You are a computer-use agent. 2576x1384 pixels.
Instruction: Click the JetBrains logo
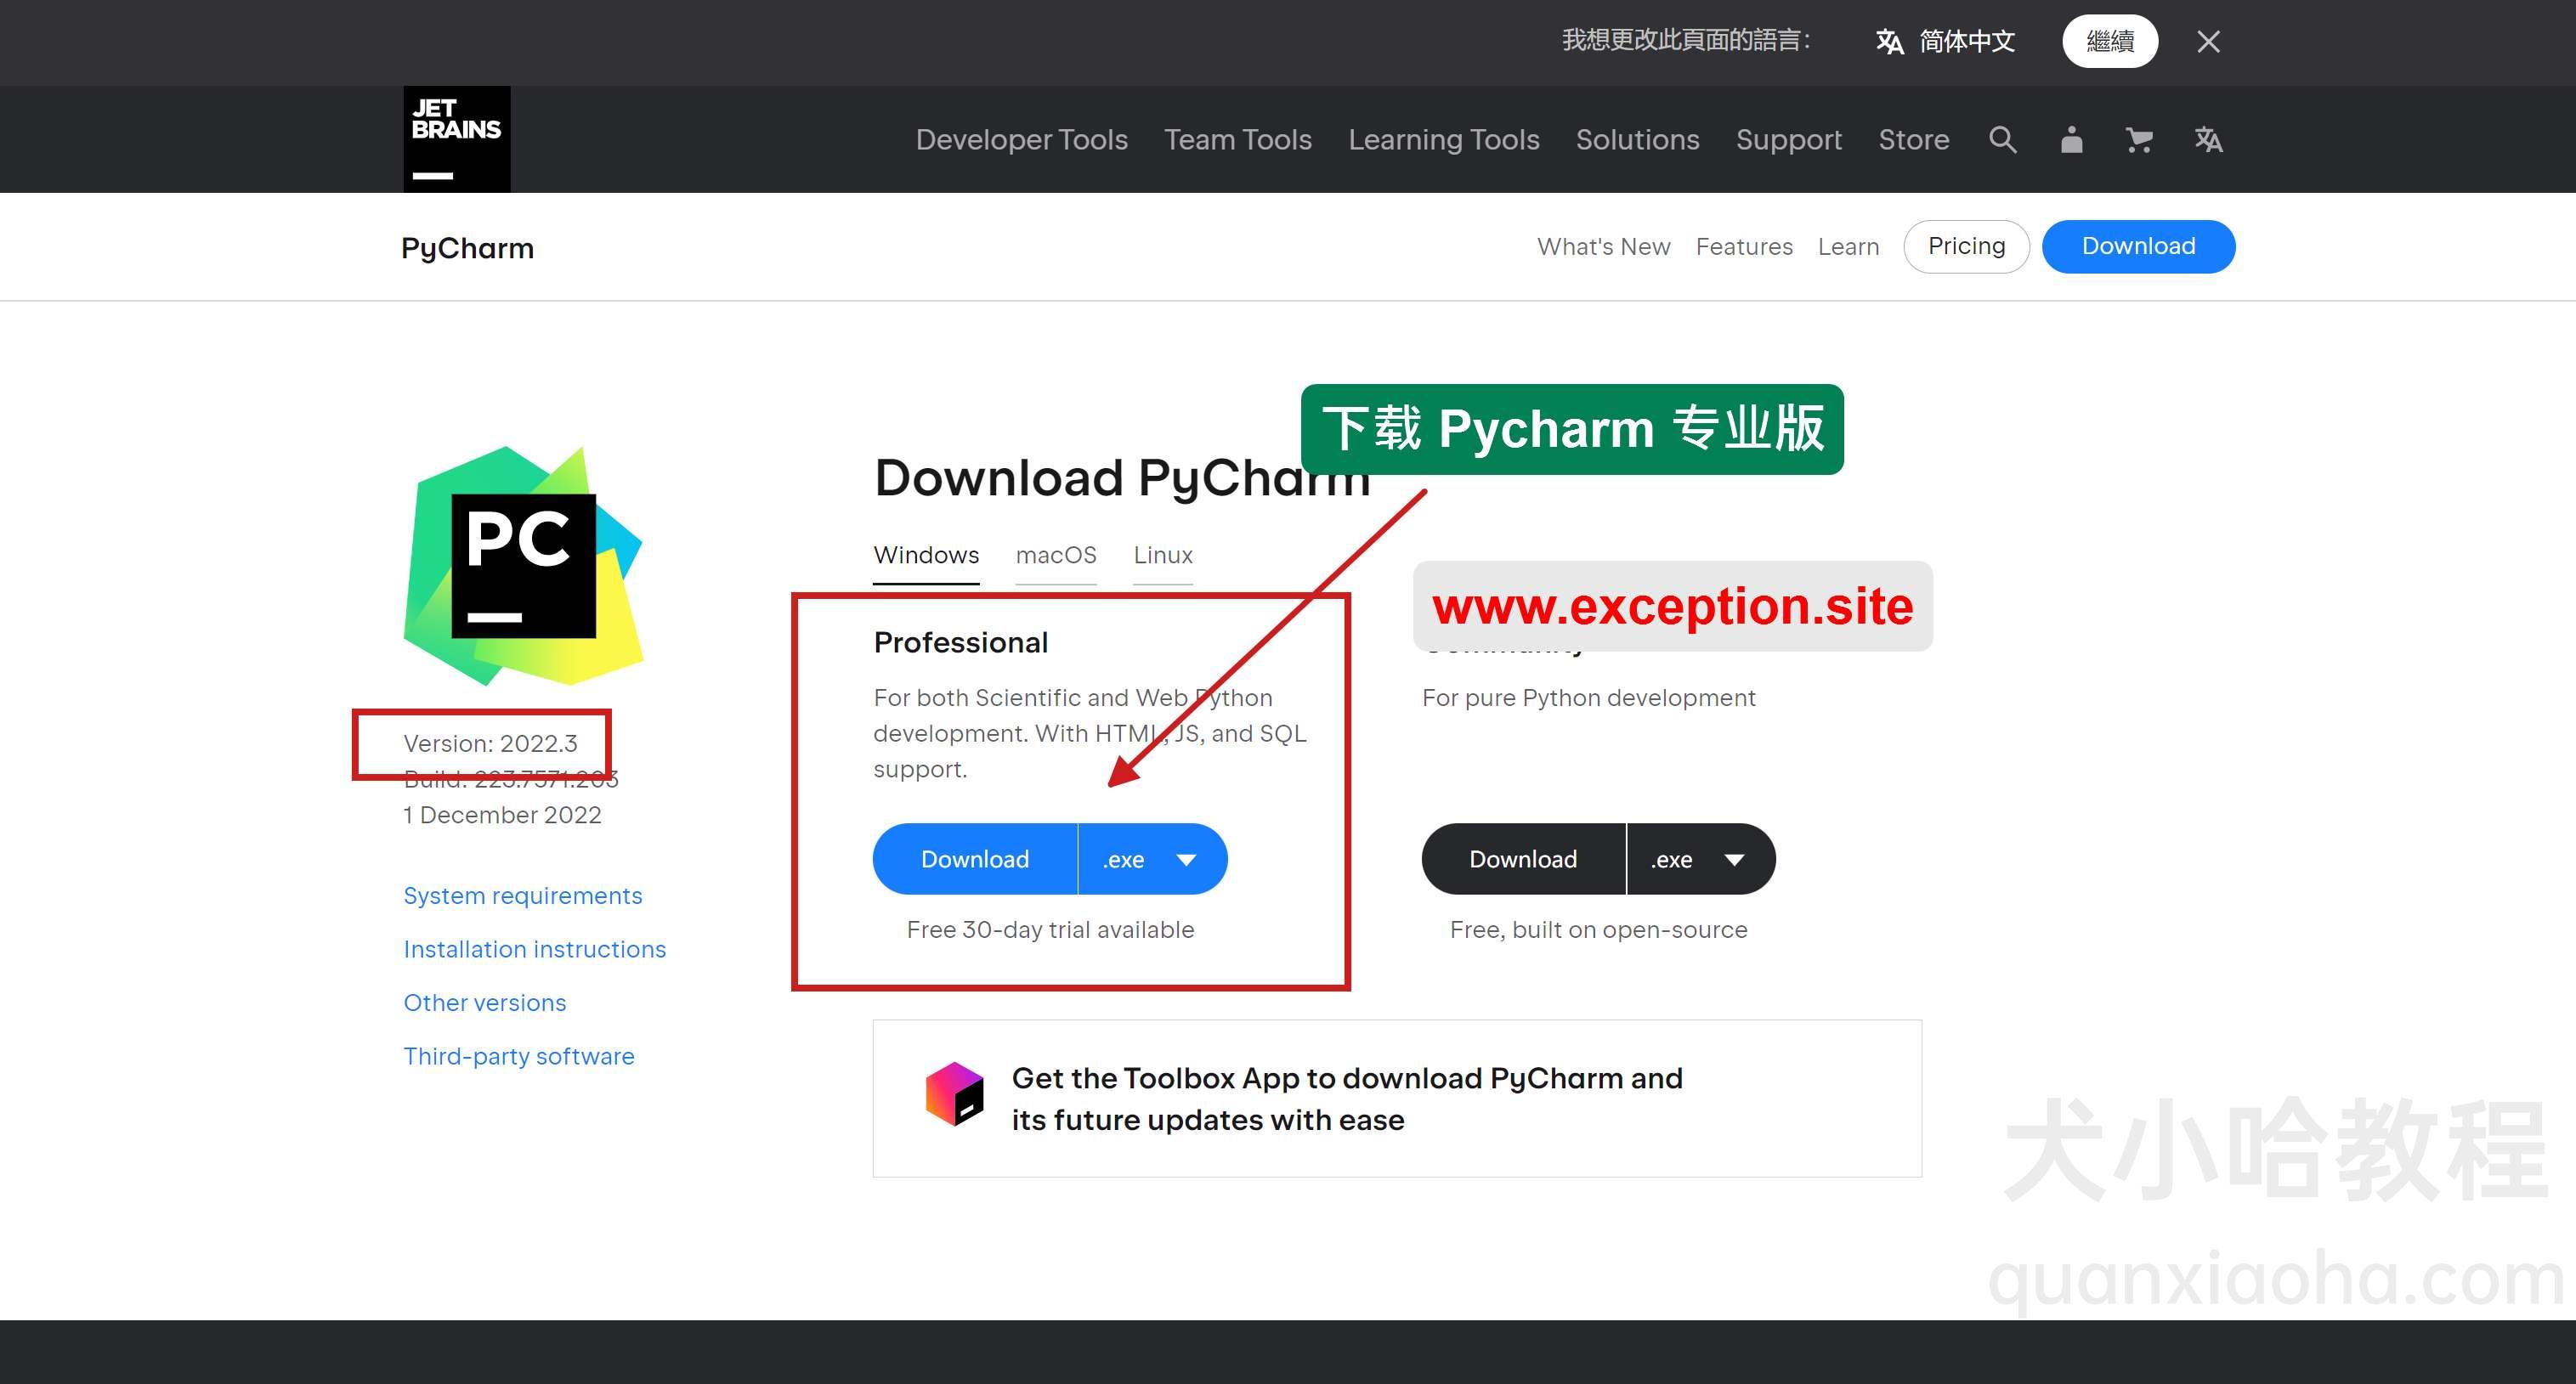(x=457, y=139)
